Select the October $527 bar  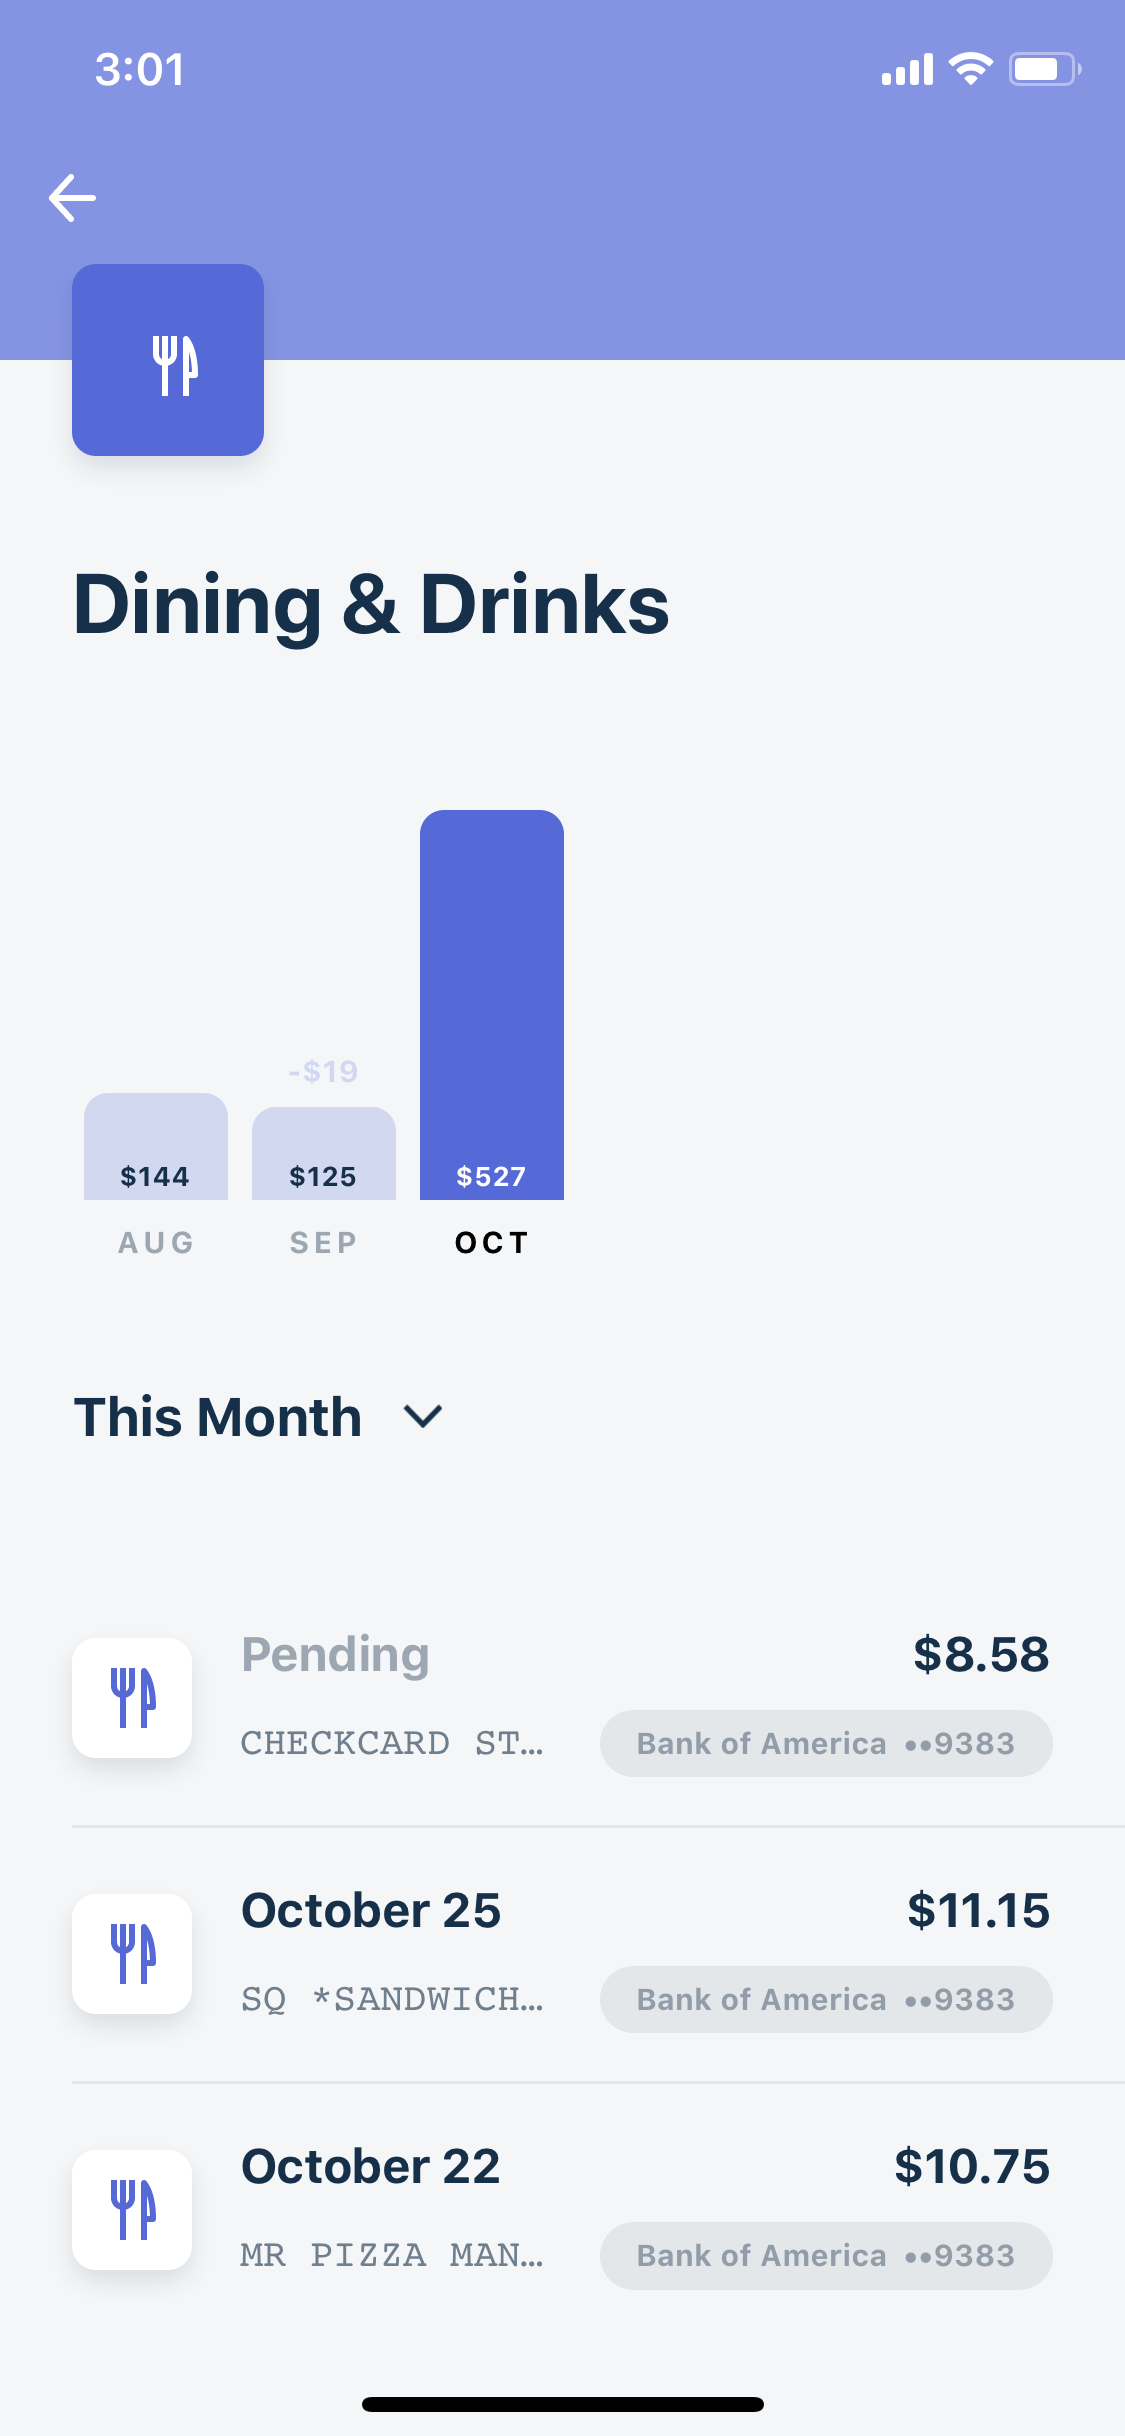pyautogui.click(x=492, y=1005)
